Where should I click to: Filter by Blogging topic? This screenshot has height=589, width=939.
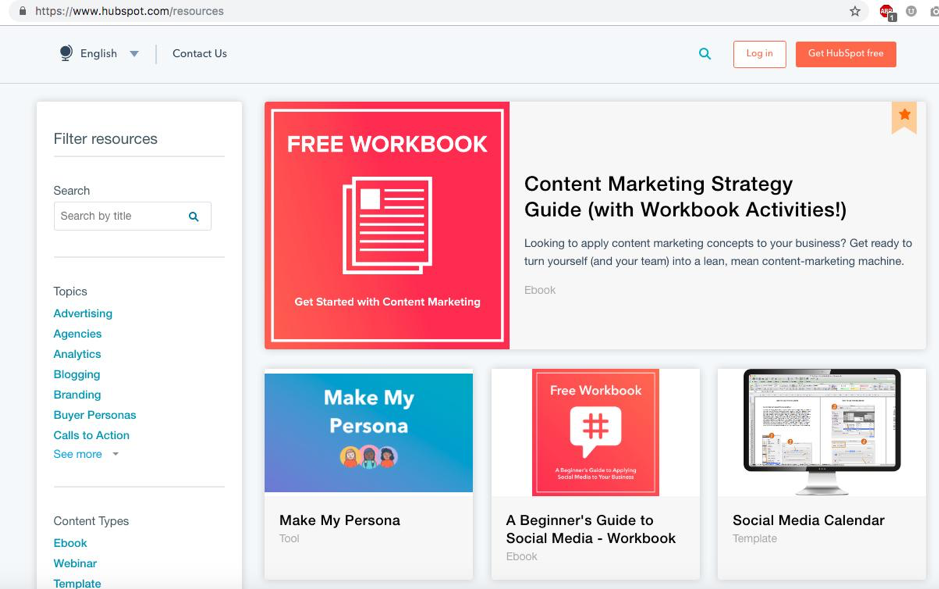pyautogui.click(x=77, y=374)
